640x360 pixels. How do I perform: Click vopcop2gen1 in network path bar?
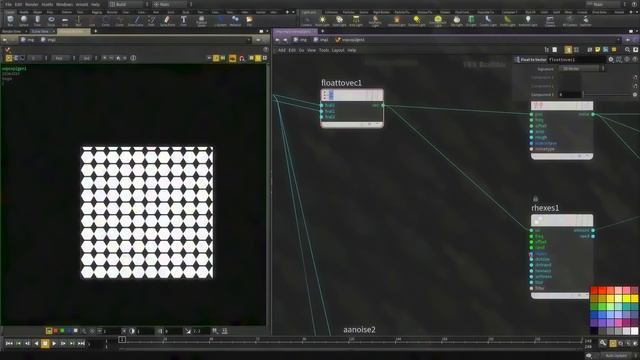click(350, 40)
